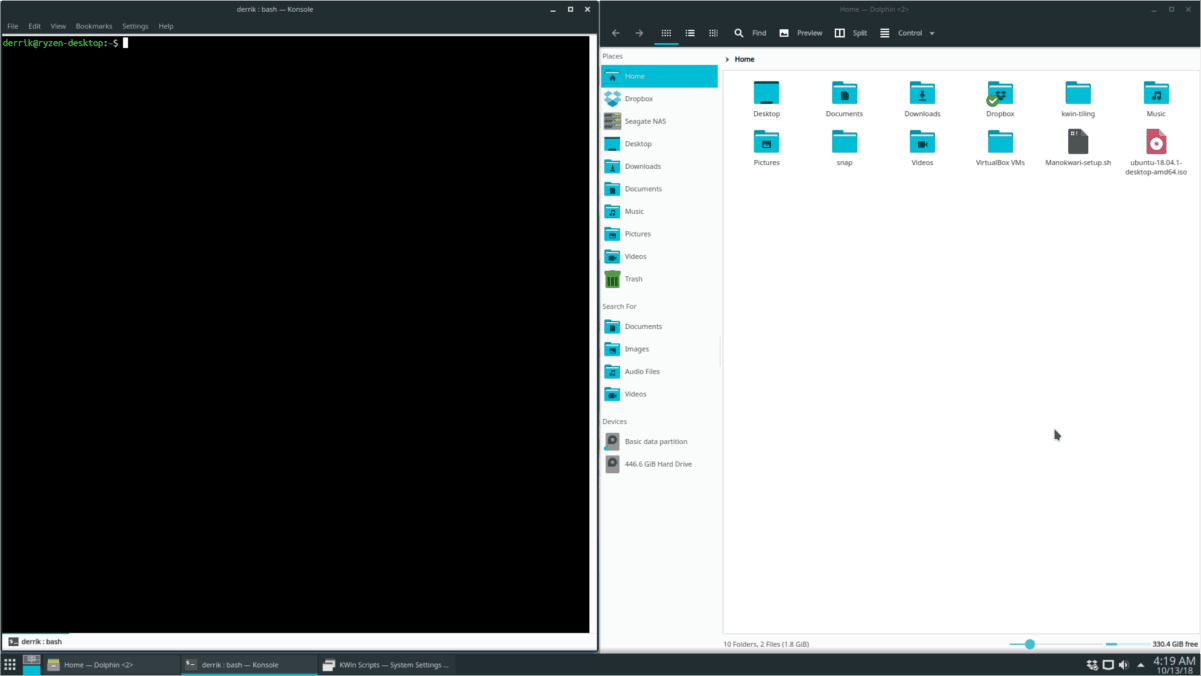Screen dimensions: 1201x676
Task: Open Documents entry under Places heading
Action: tap(660, 189)
